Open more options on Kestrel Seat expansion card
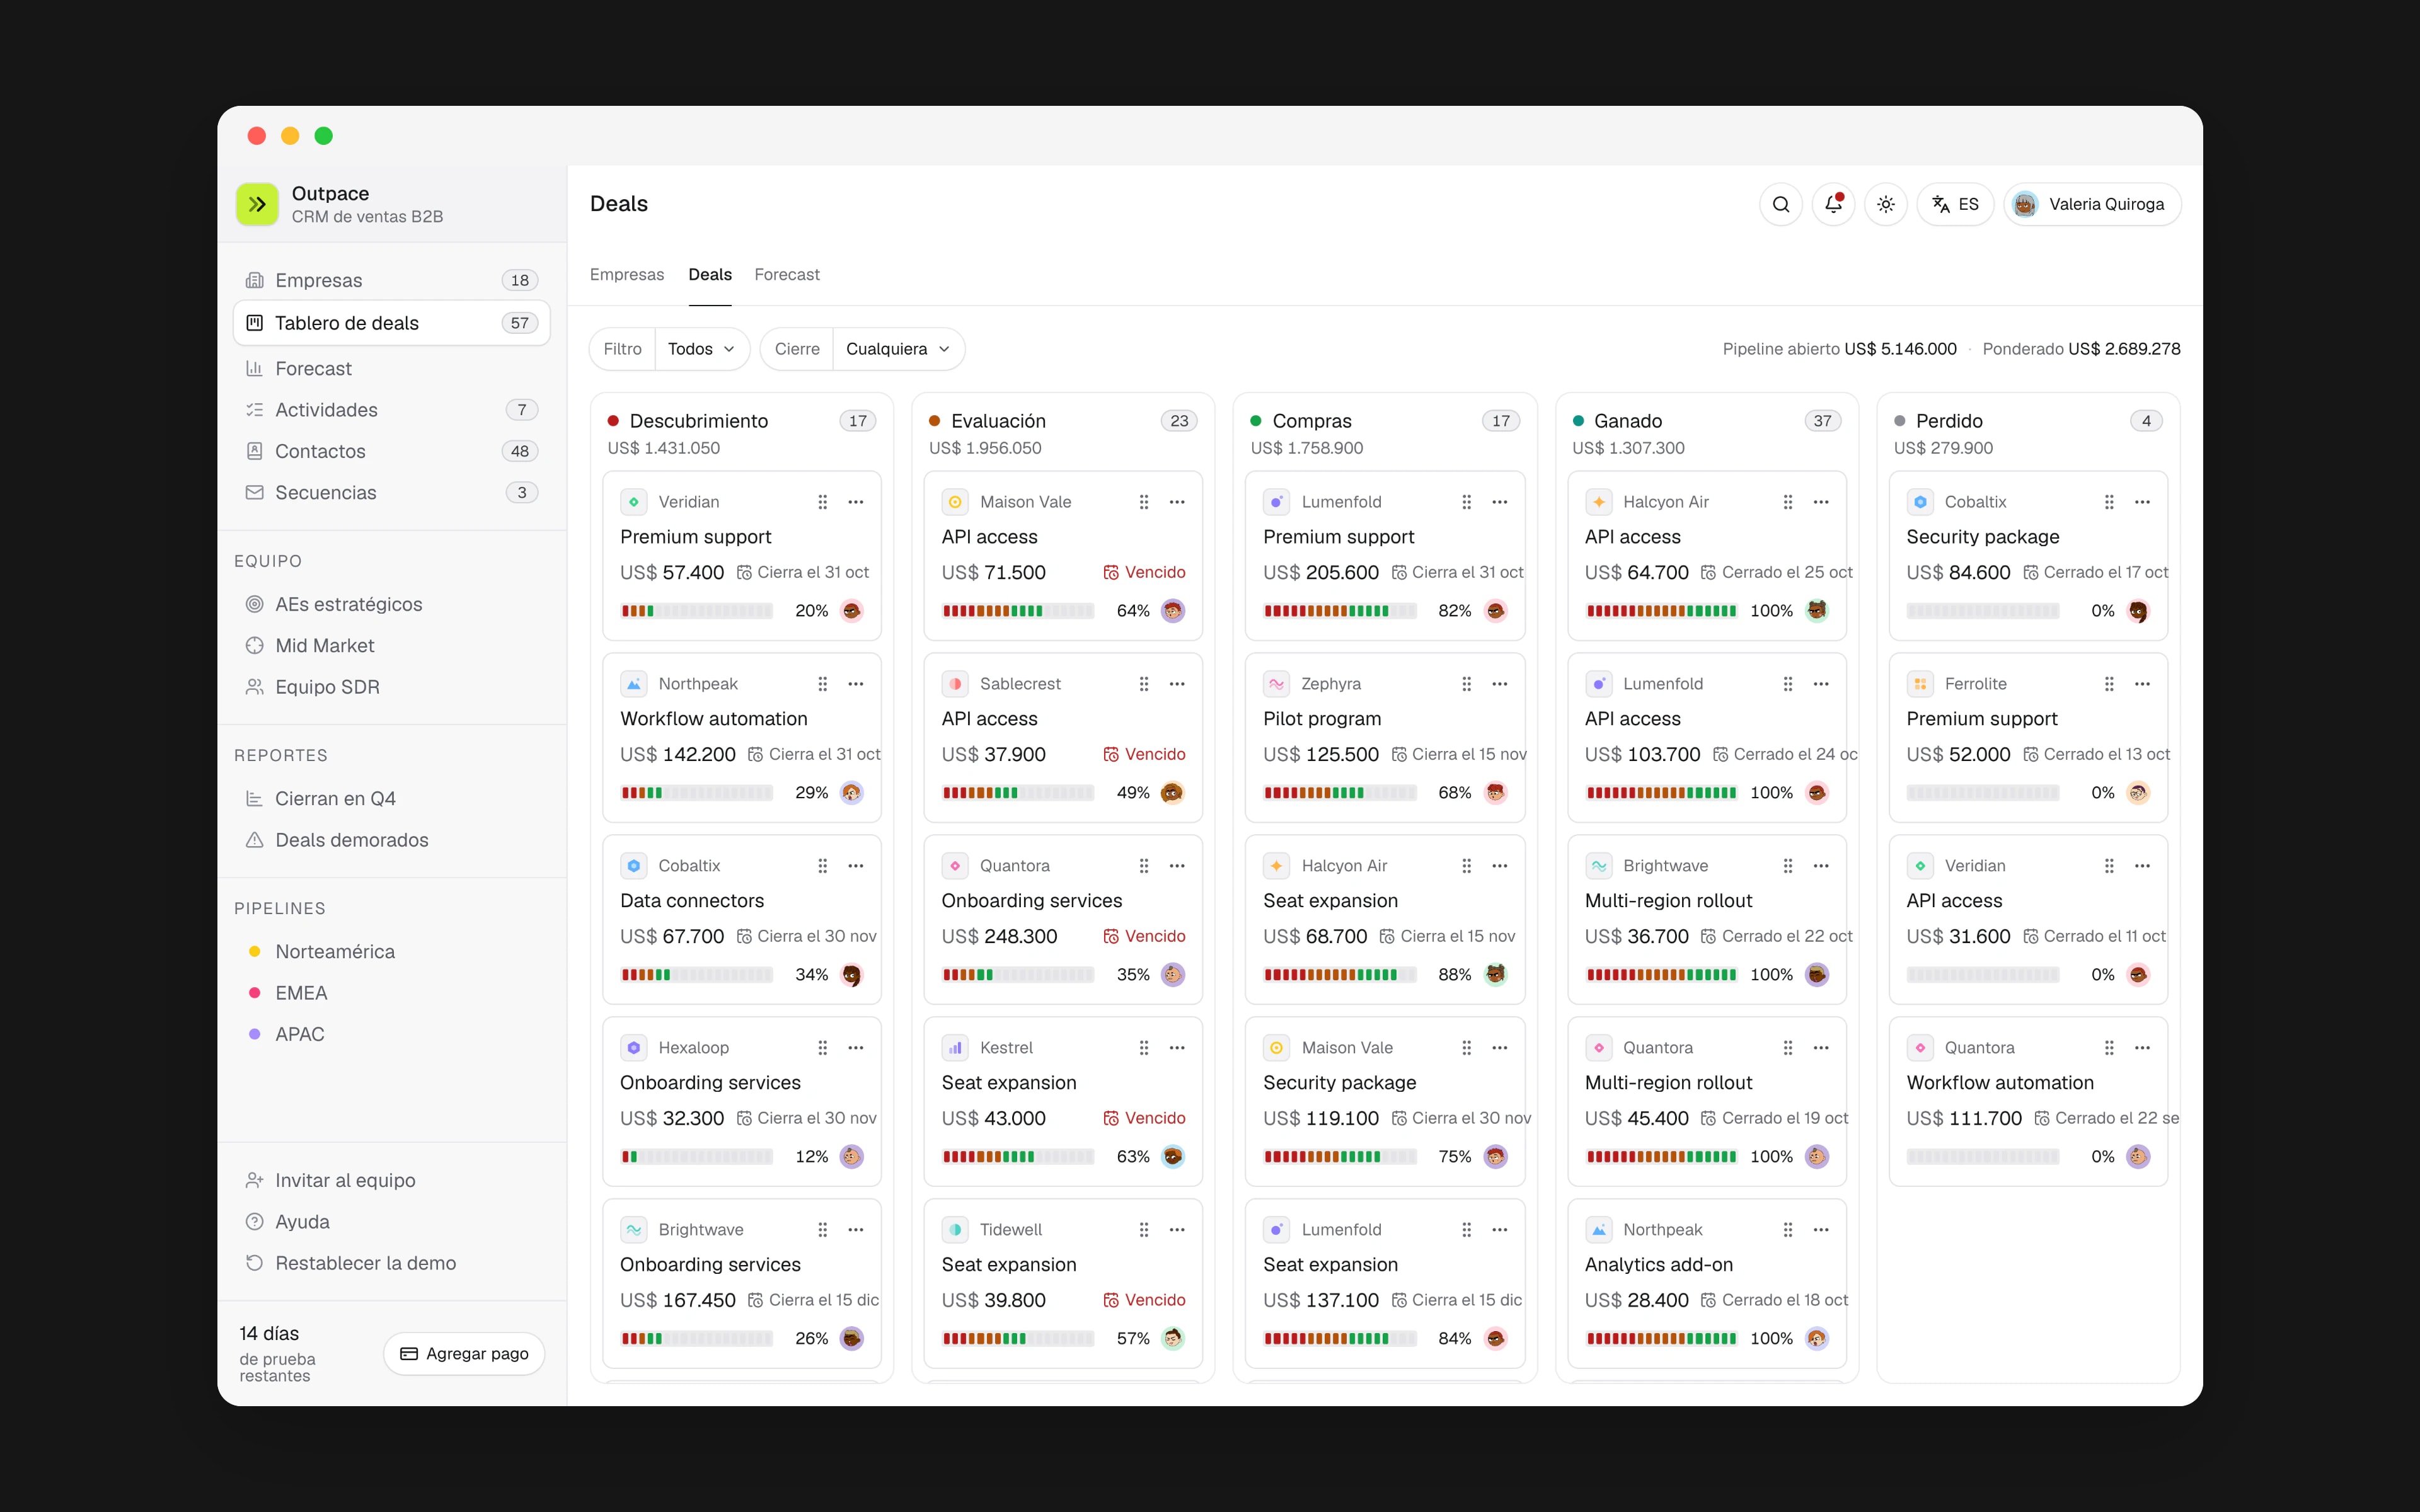2420x1512 pixels. point(1177,1048)
